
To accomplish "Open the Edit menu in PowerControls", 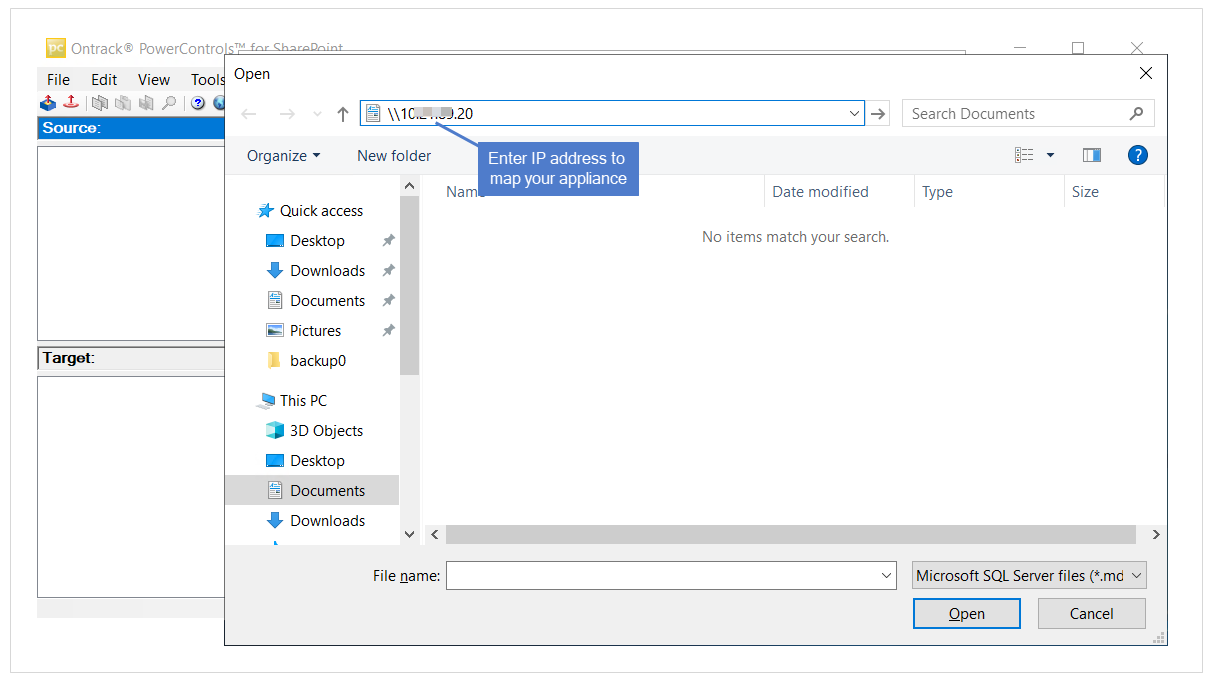I will pos(104,80).
